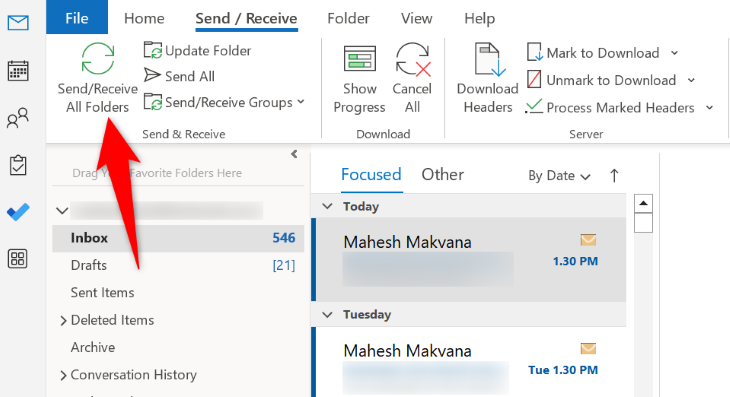
Task: Collapse the folder pane with arrow
Action: pos(294,154)
